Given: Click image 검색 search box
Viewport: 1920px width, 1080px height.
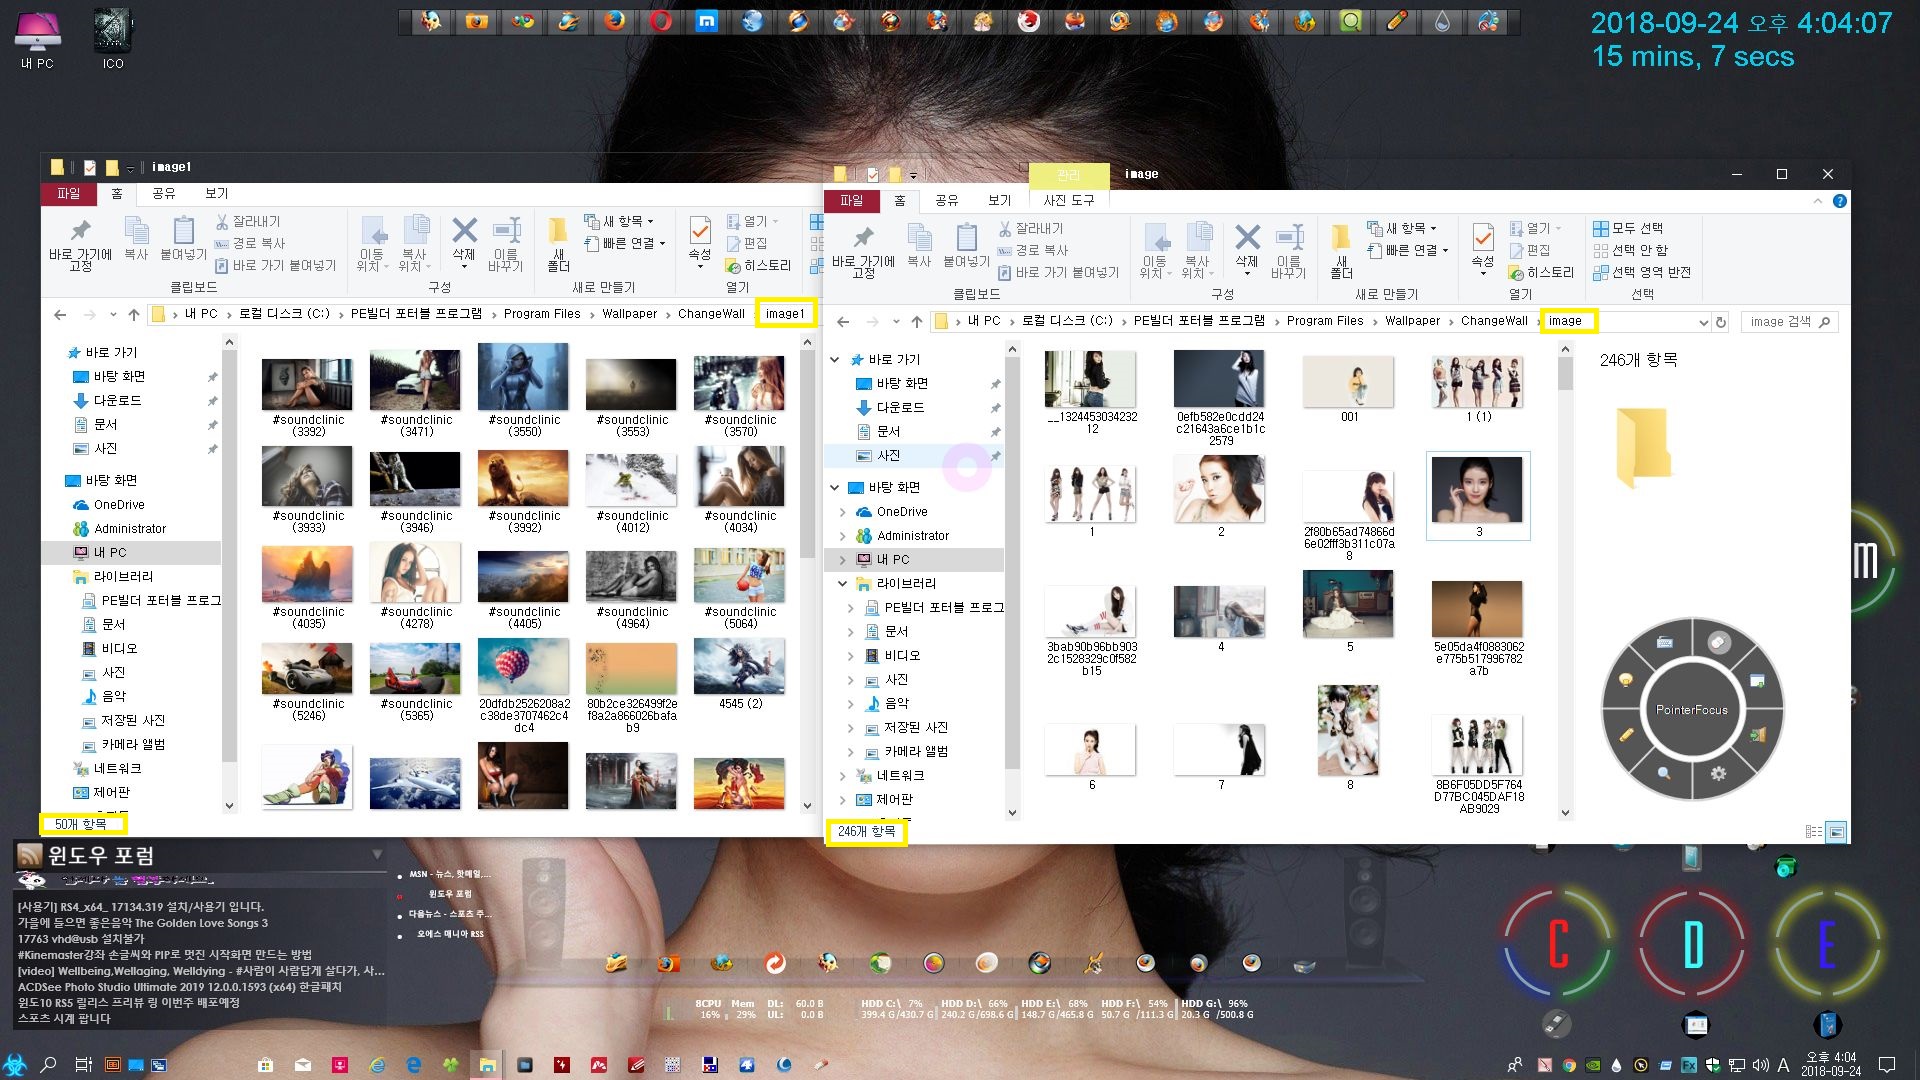Looking at the screenshot, I should click(x=1790, y=322).
